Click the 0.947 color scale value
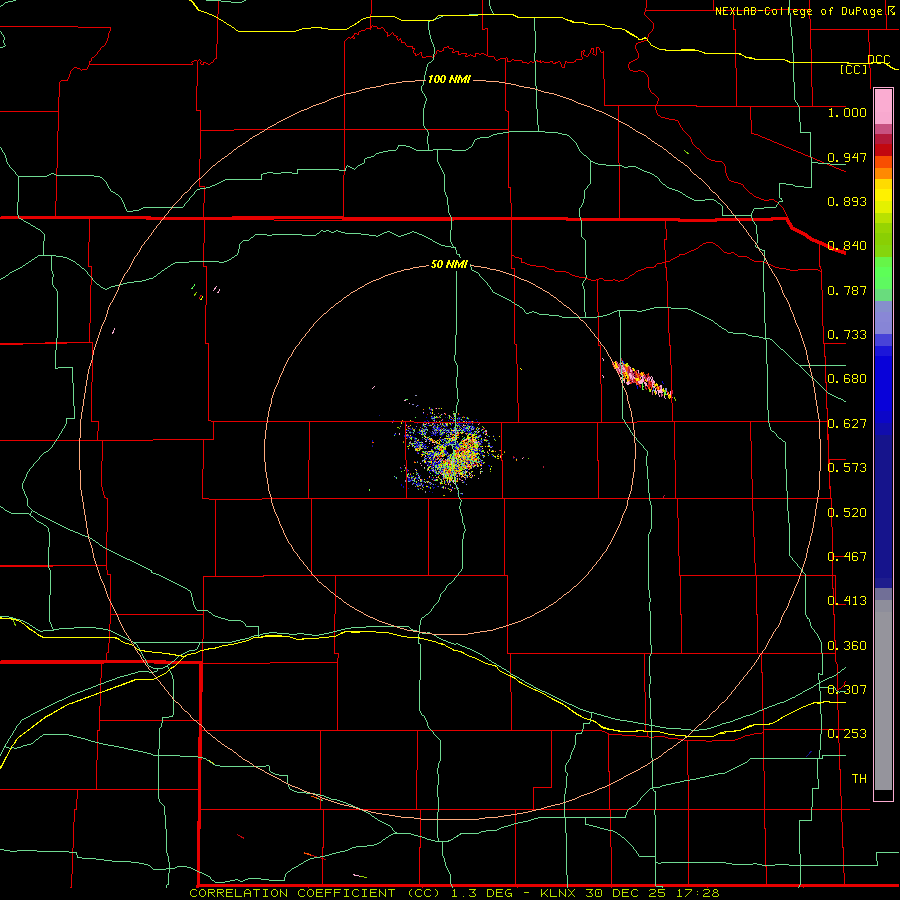This screenshot has width=900, height=900. coord(847,157)
